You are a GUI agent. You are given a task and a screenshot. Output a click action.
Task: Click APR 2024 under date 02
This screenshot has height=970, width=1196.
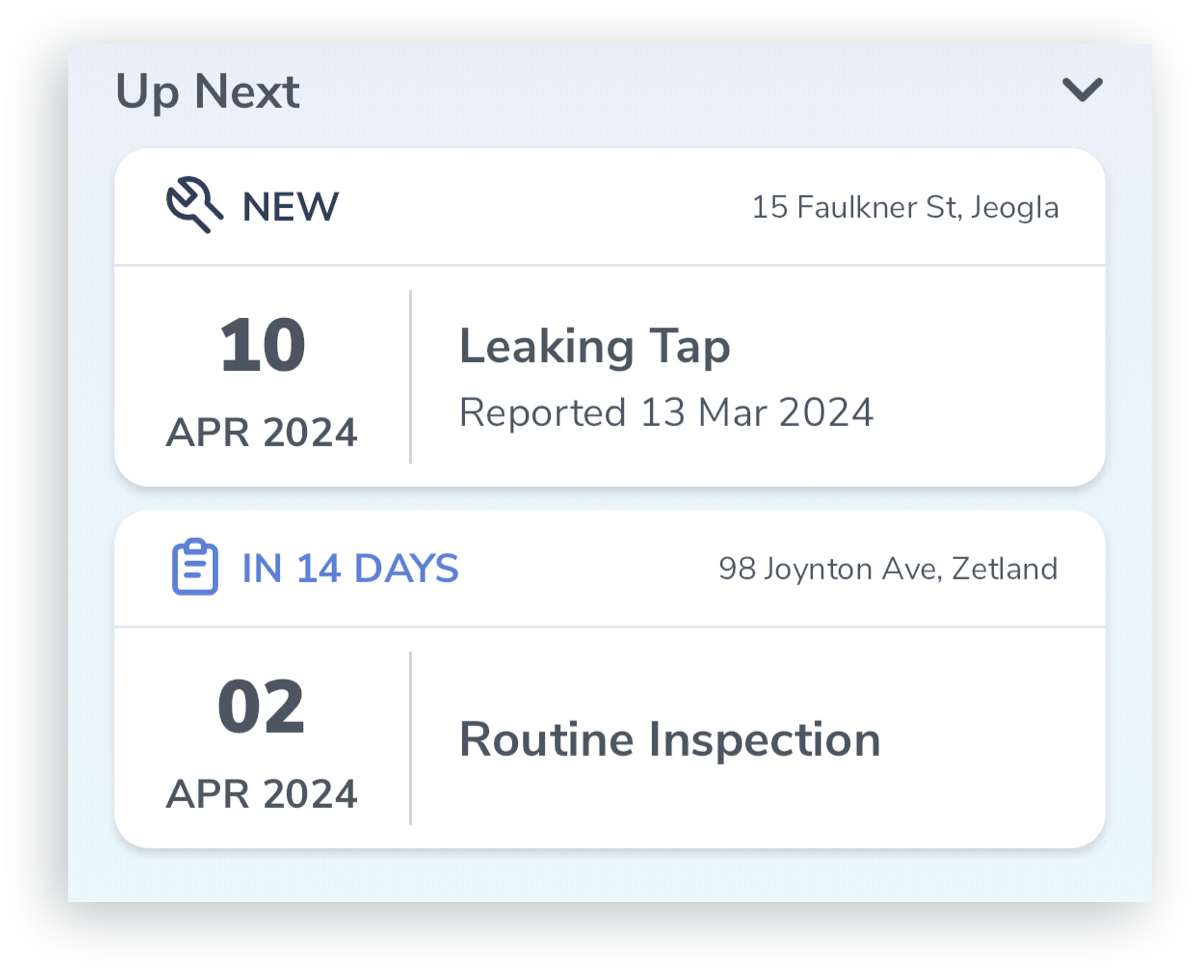(x=262, y=794)
